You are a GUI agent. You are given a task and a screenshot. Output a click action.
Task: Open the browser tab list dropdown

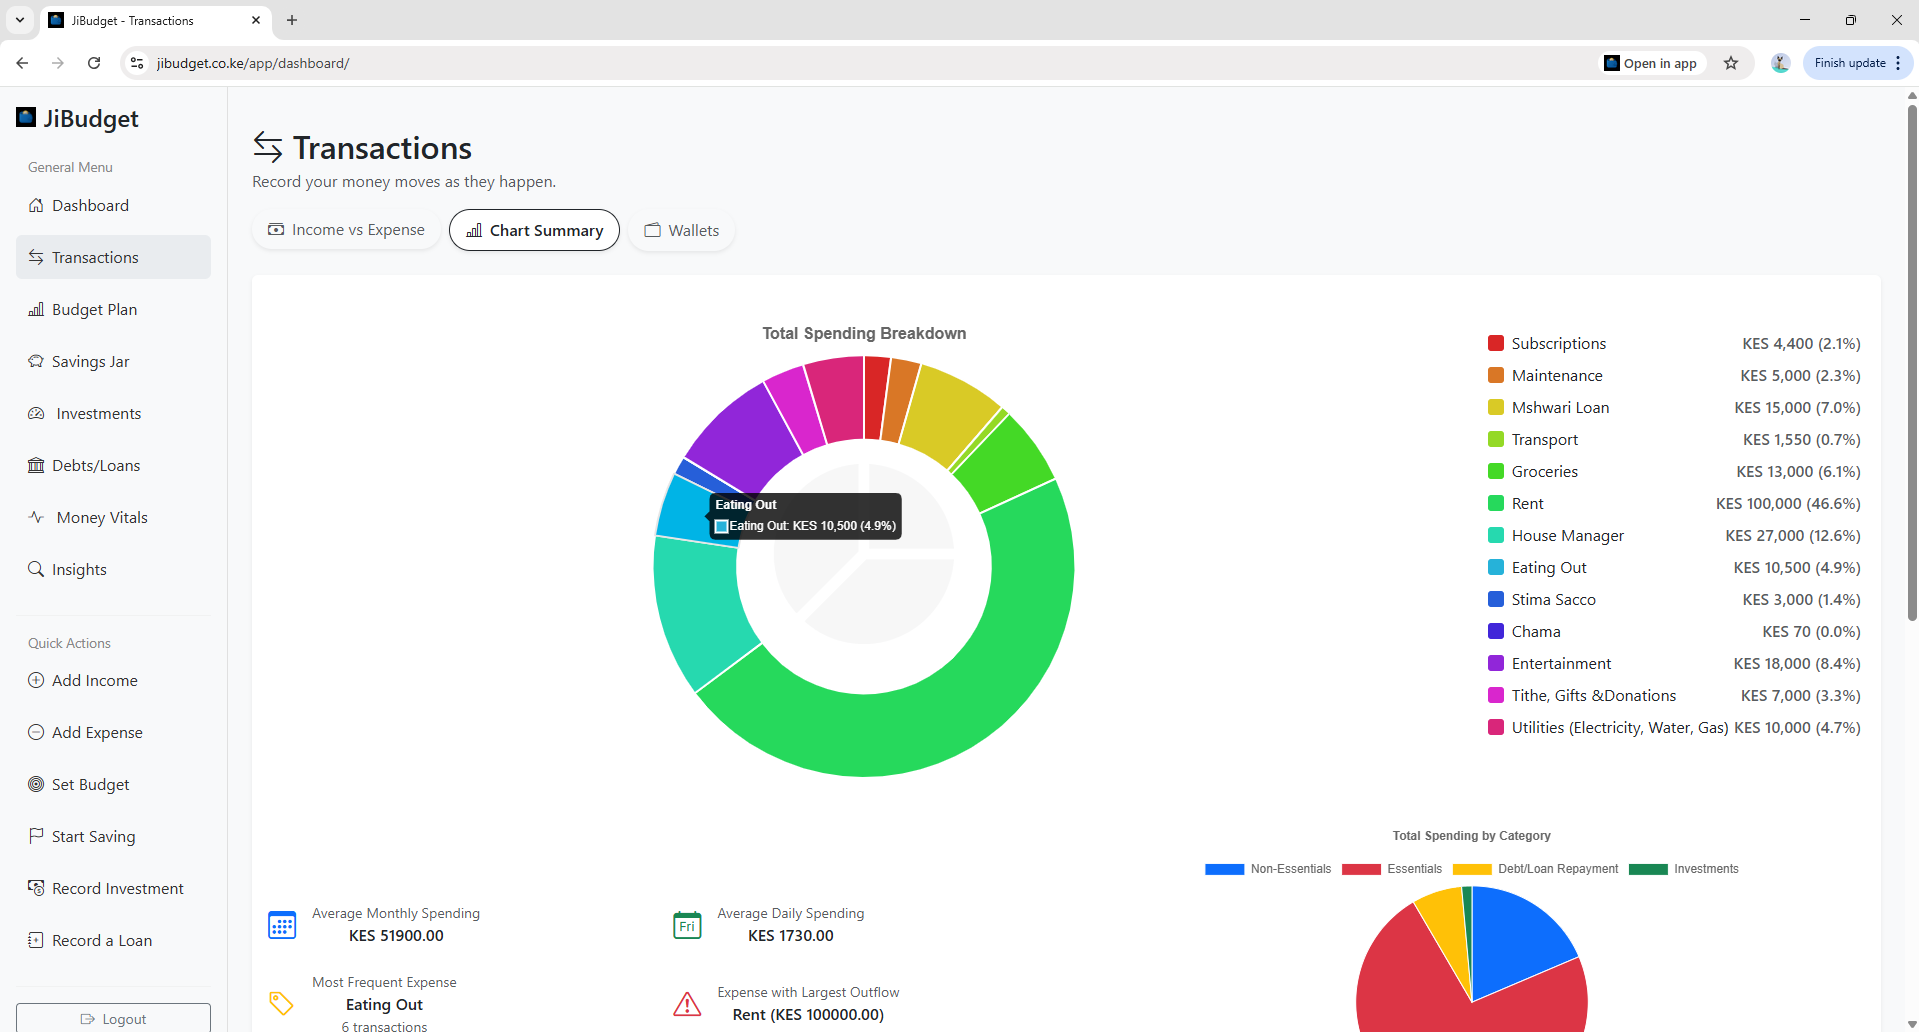19,20
